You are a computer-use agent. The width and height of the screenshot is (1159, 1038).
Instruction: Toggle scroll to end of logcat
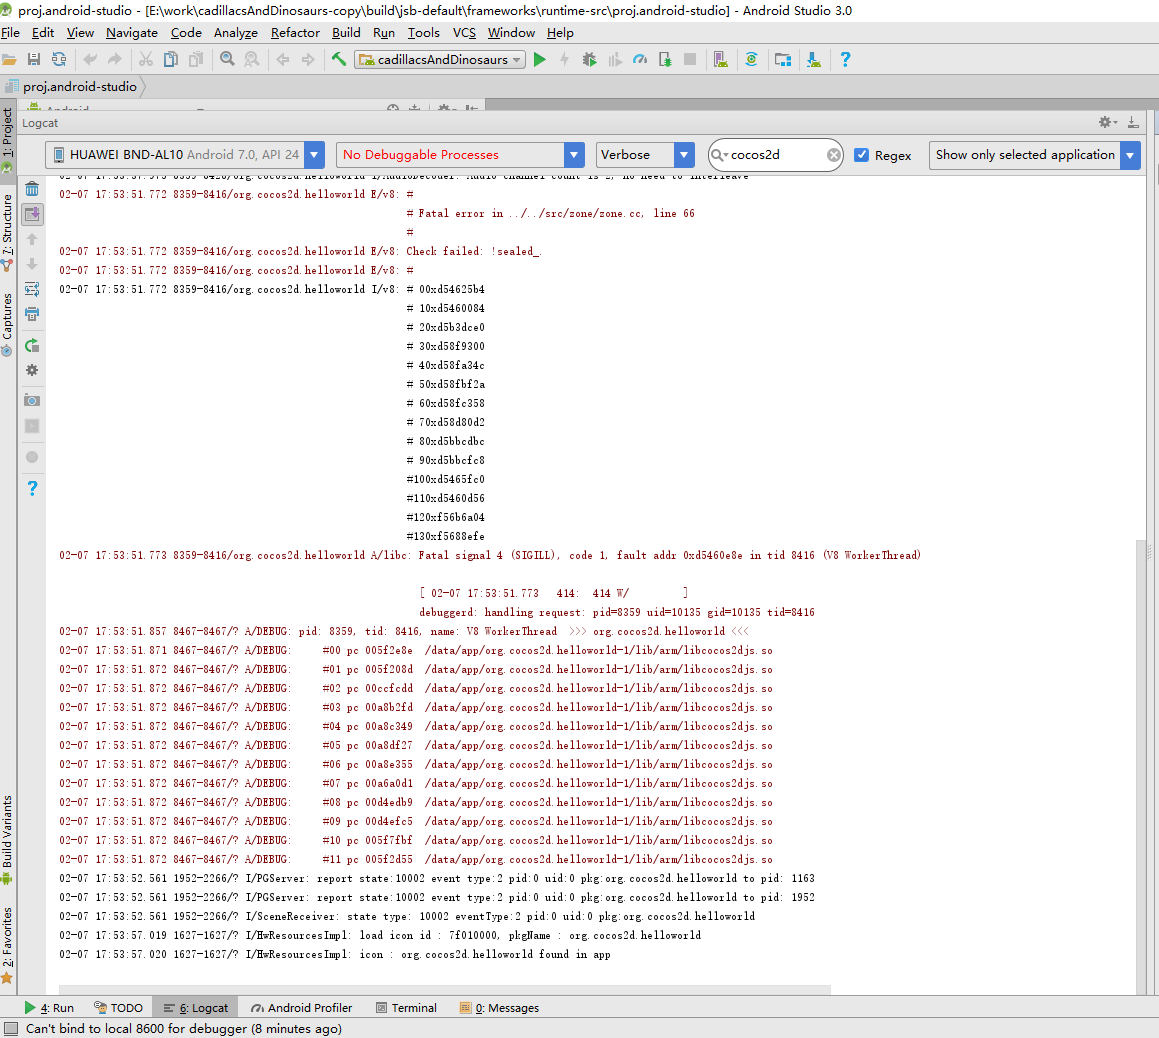click(x=32, y=214)
